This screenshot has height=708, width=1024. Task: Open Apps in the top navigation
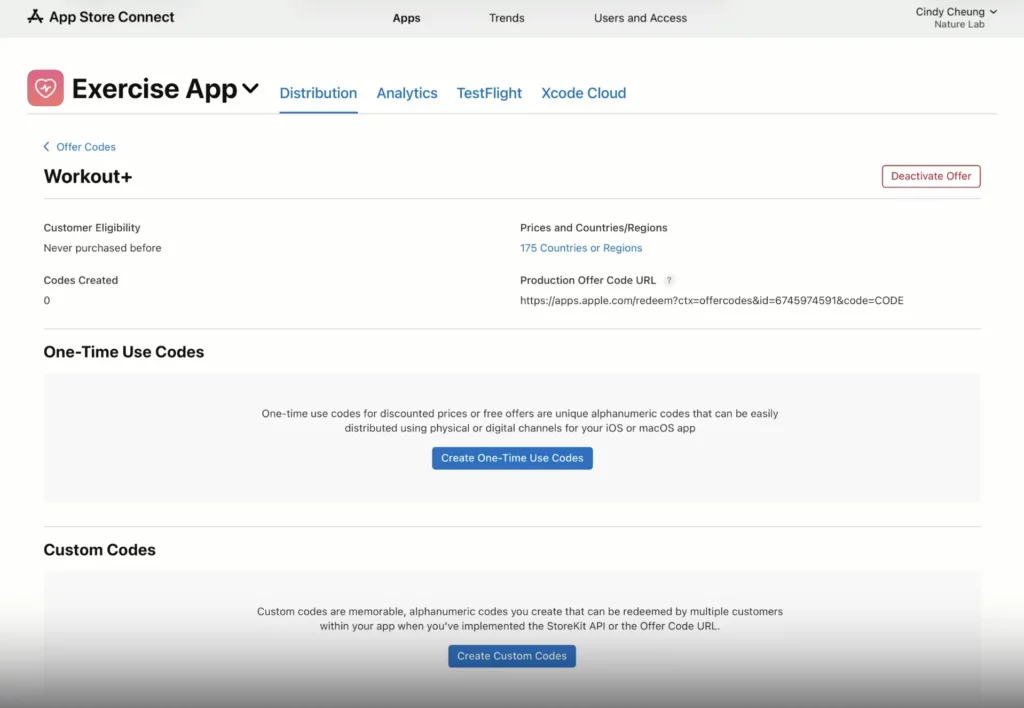(x=406, y=18)
